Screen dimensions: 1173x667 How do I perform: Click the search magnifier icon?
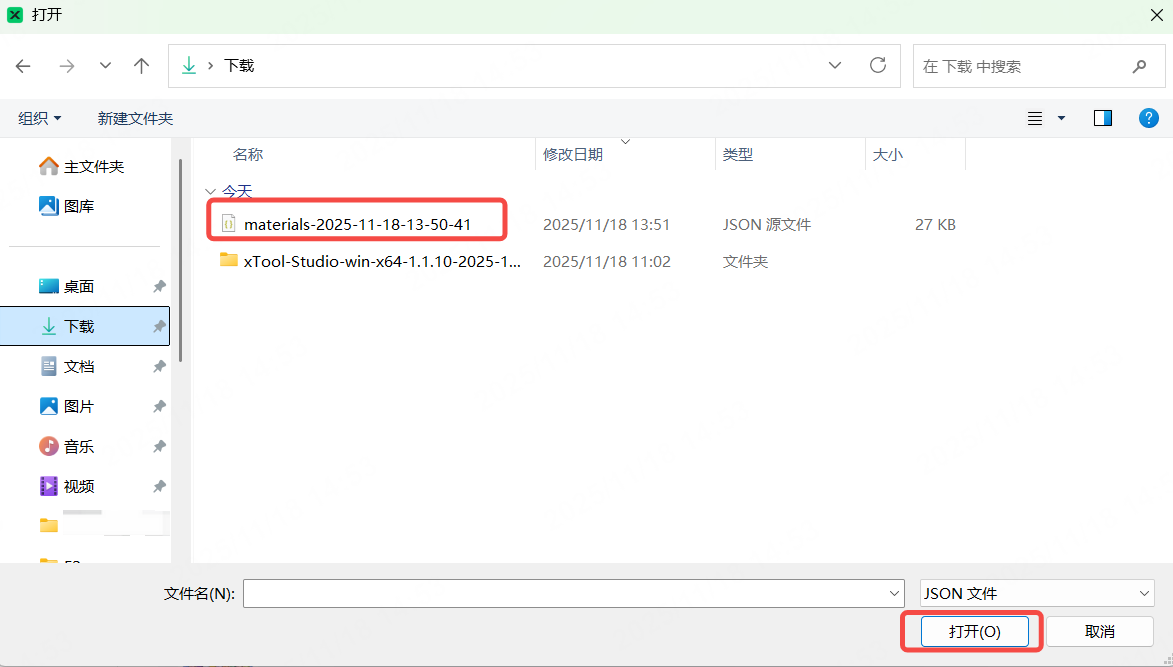[x=1139, y=67]
